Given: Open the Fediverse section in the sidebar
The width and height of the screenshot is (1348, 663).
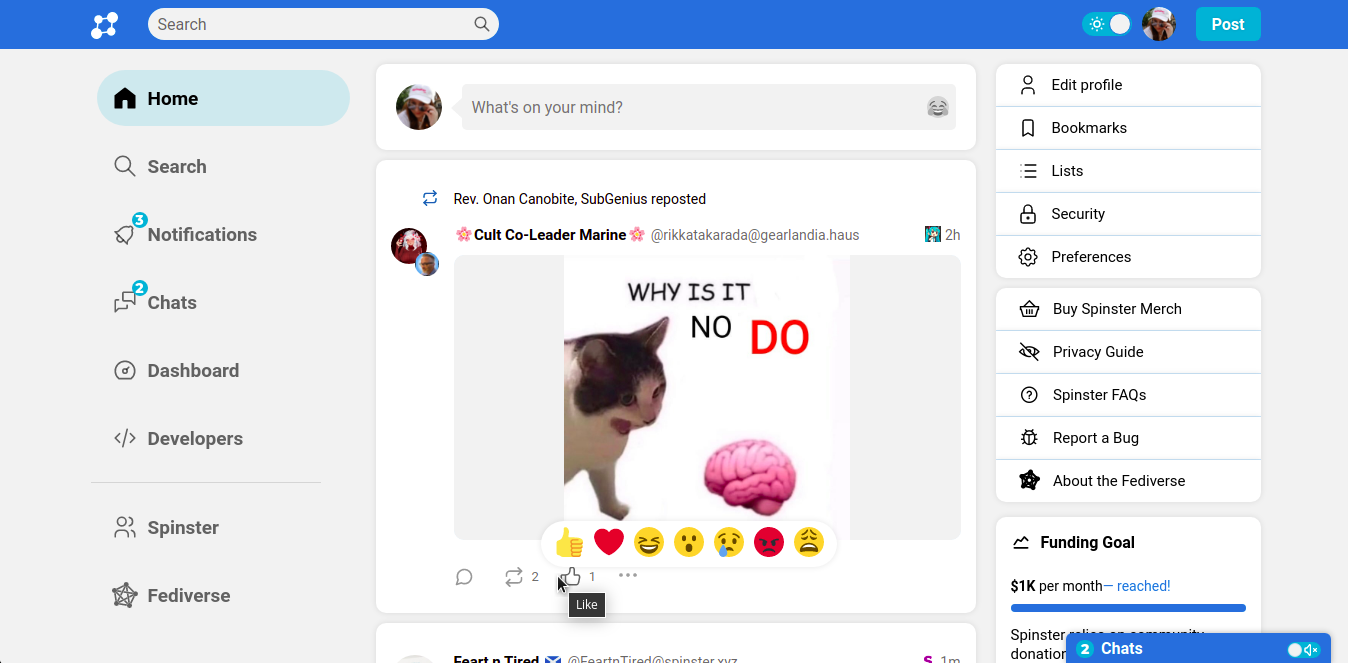Looking at the screenshot, I should (187, 595).
